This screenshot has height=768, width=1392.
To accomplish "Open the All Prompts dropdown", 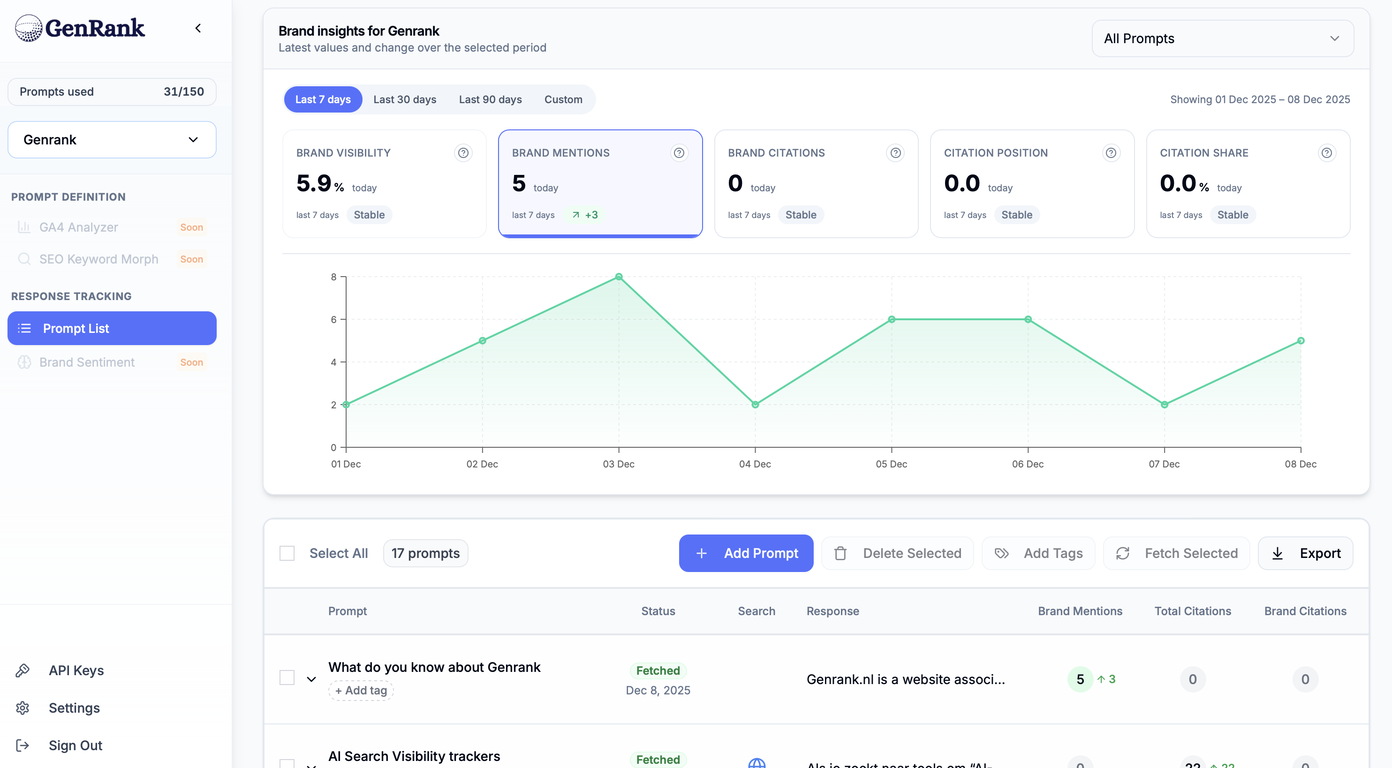I will pyautogui.click(x=1222, y=38).
